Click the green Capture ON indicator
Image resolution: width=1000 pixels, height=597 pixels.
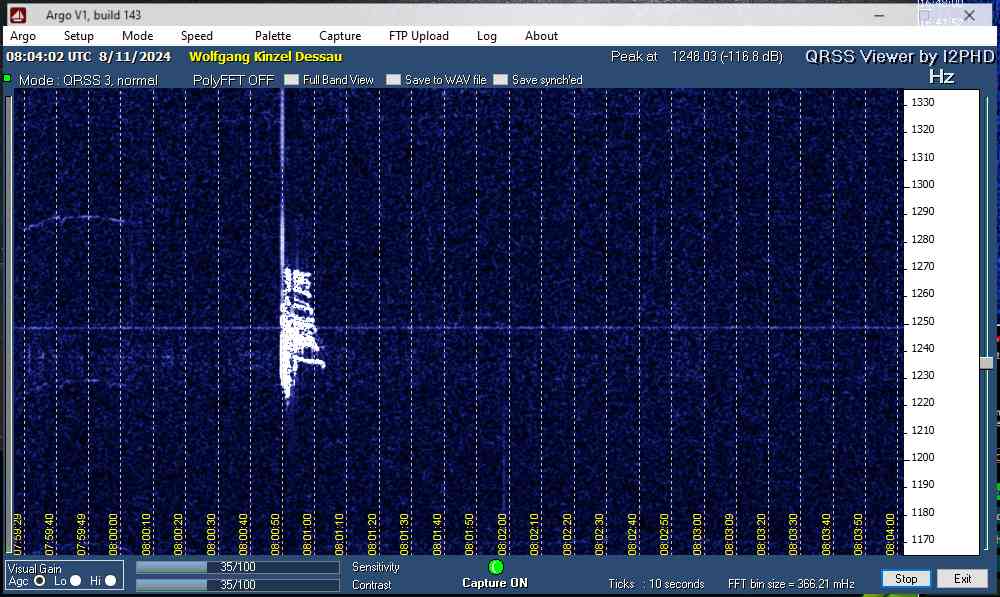click(496, 566)
